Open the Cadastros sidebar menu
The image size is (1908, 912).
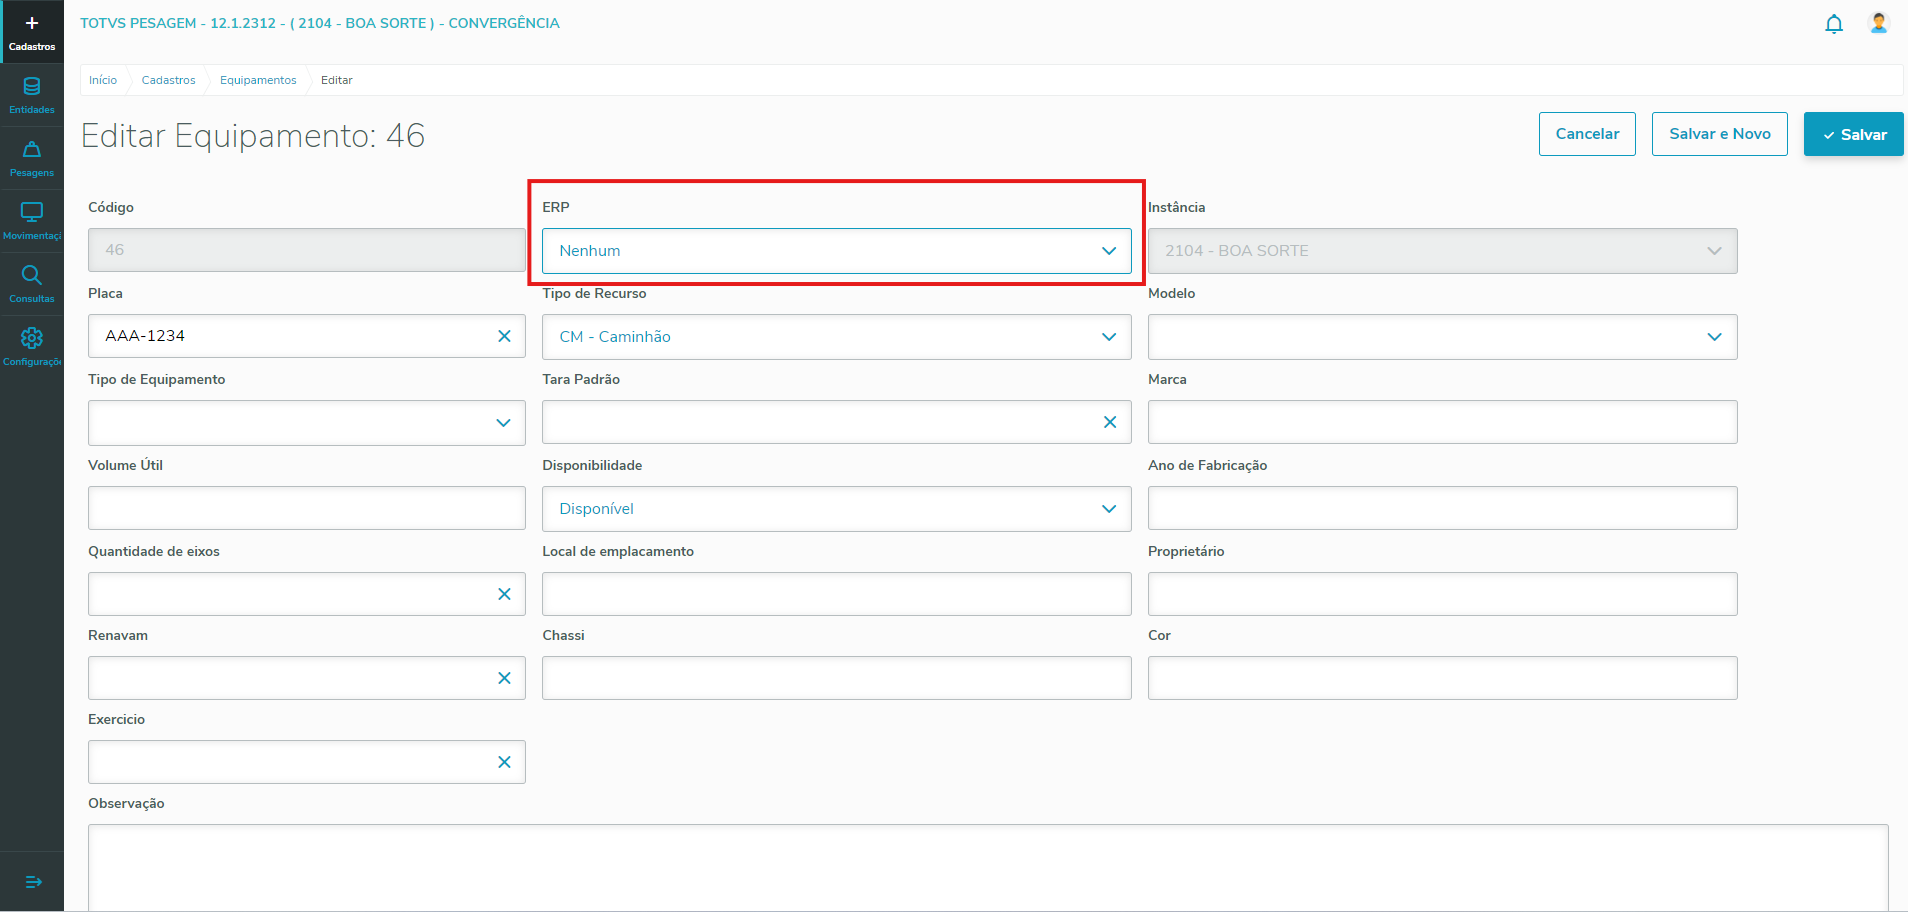click(32, 32)
